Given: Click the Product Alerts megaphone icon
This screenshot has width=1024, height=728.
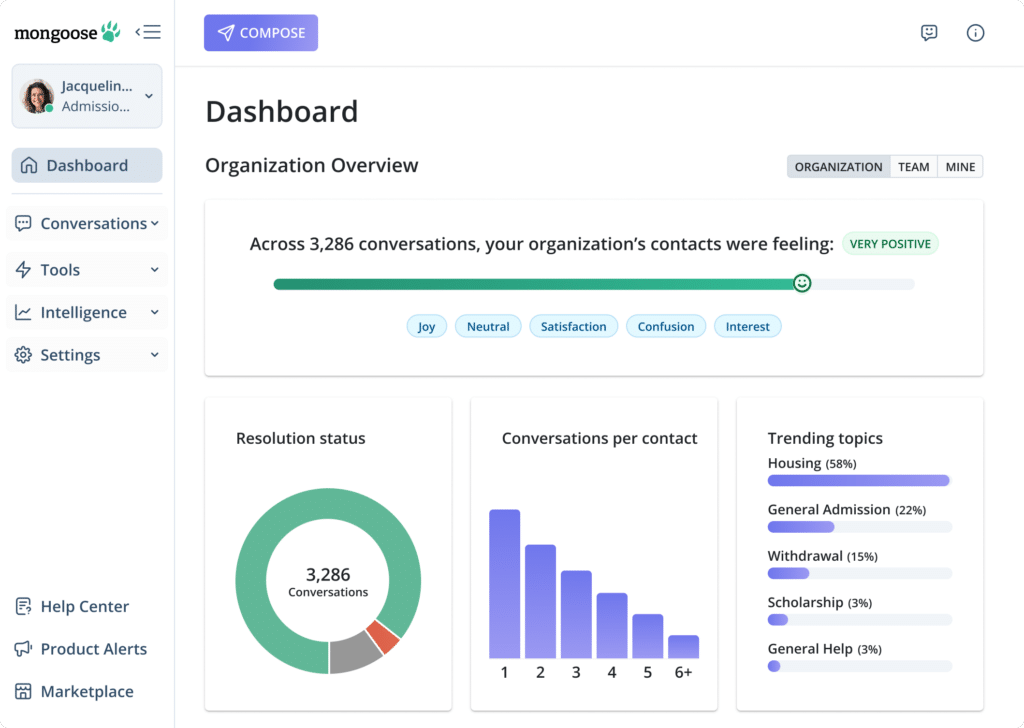Looking at the screenshot, I should pos(22,648).
